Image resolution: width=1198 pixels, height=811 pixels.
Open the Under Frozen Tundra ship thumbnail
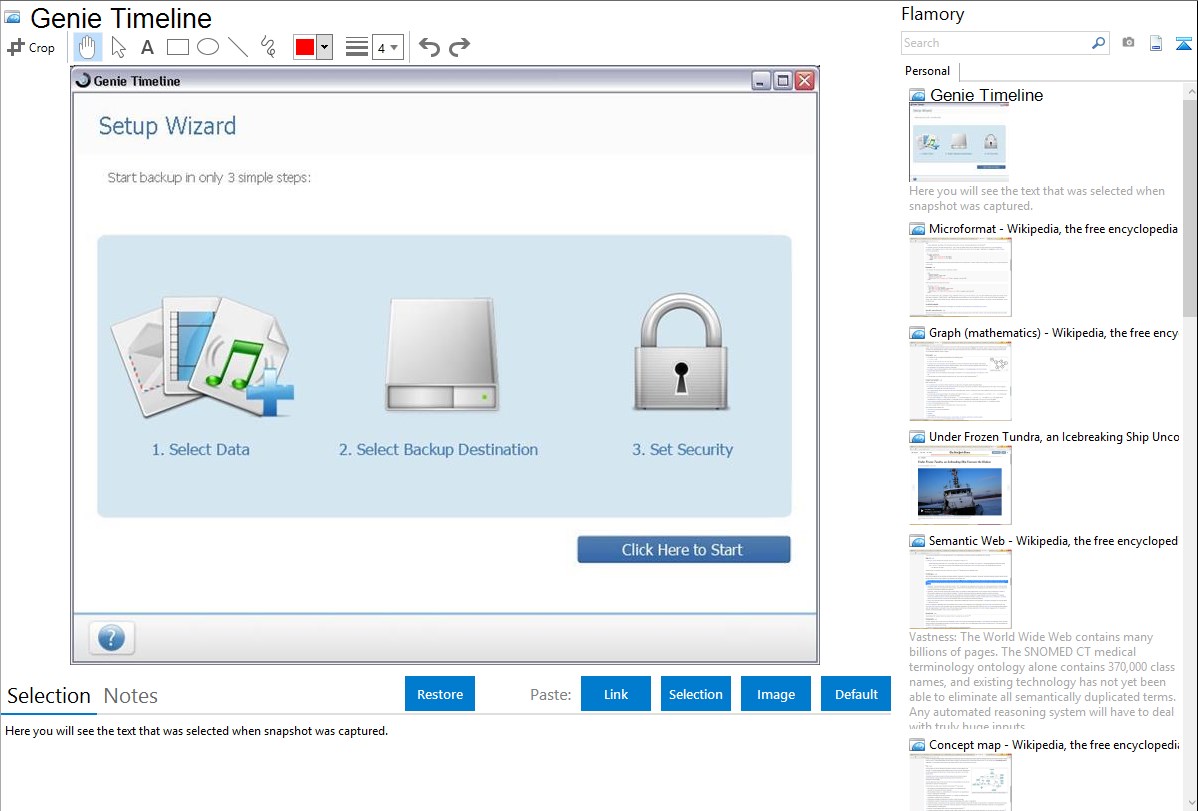(x=960, y=485)
